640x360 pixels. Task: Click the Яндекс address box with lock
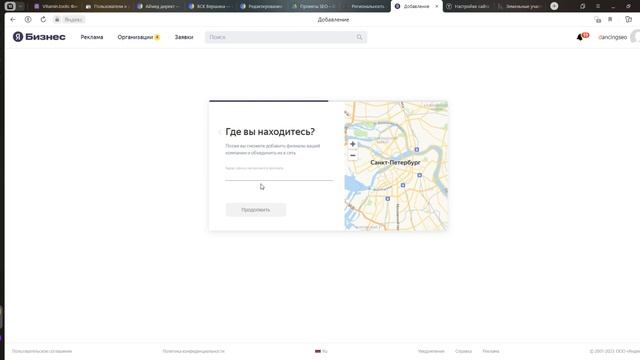tap(69, 20)
